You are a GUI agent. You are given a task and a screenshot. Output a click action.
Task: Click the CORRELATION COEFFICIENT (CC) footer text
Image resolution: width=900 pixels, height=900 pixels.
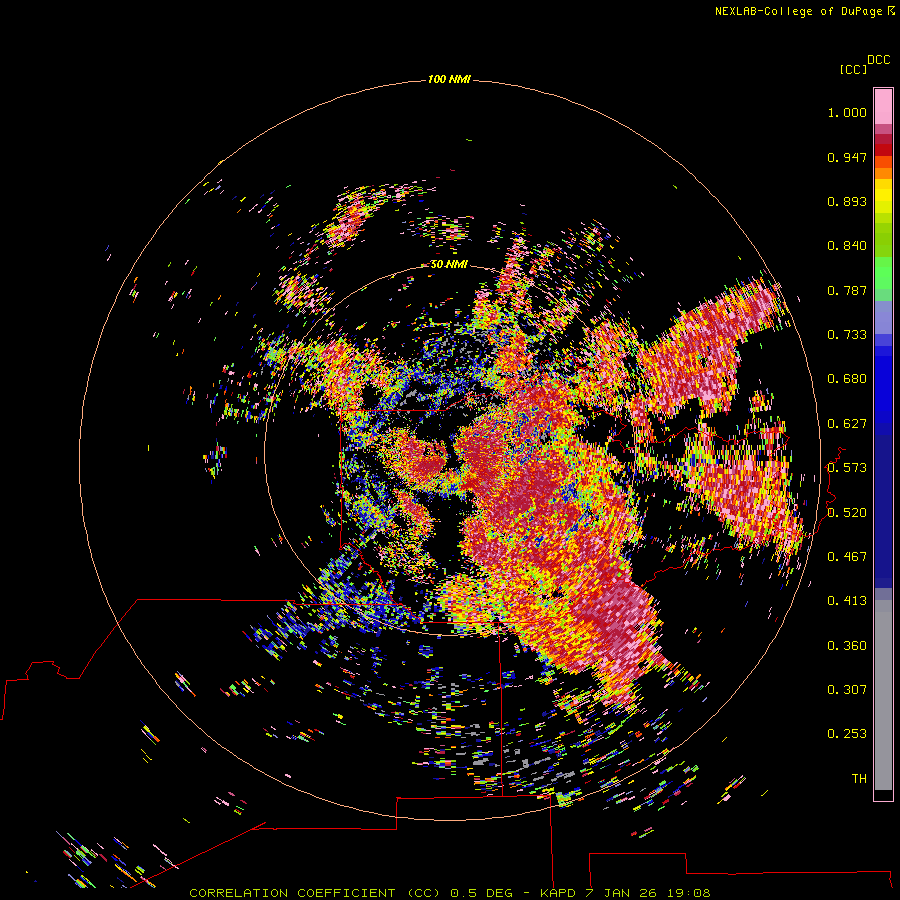pos(315,893)
